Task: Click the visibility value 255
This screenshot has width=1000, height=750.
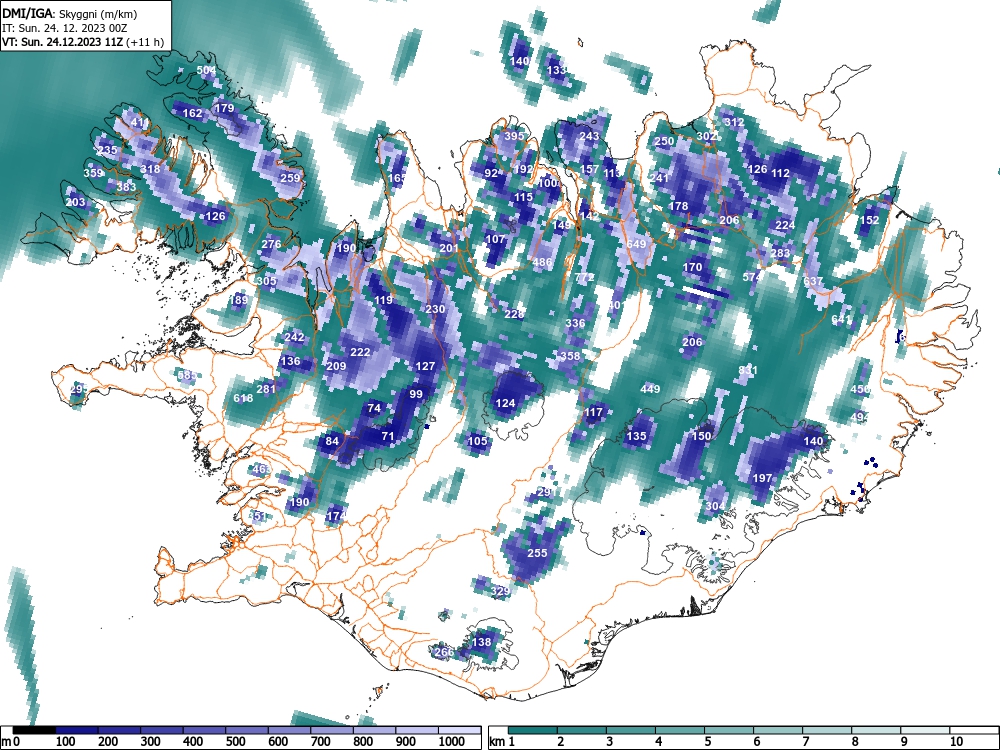Action: tap(537, 553)
